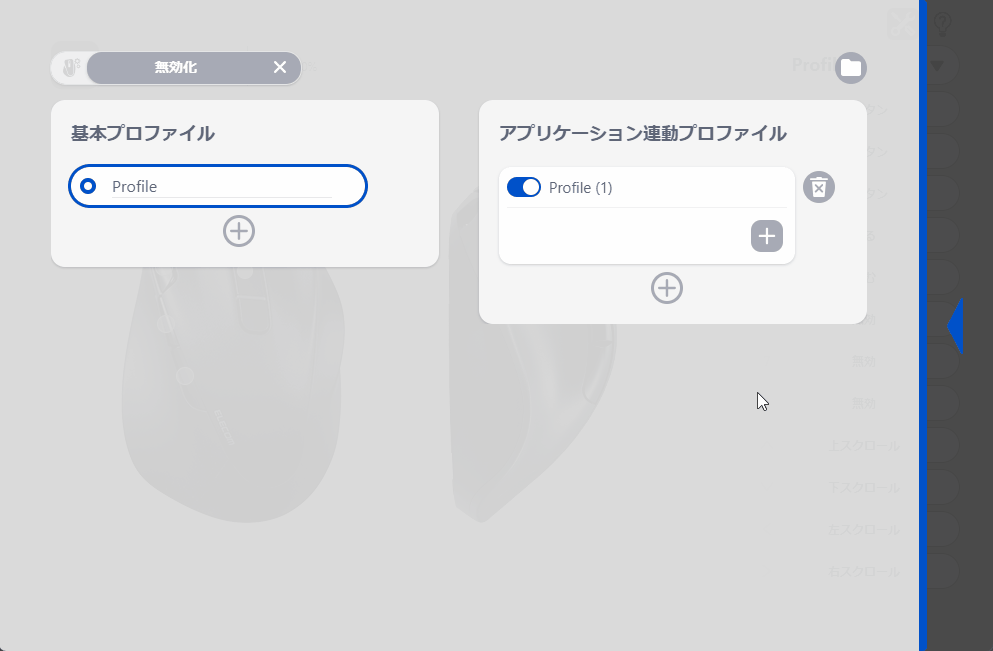
Task: Delete Profile (1) with the trash icon
Action: [819, 187]
